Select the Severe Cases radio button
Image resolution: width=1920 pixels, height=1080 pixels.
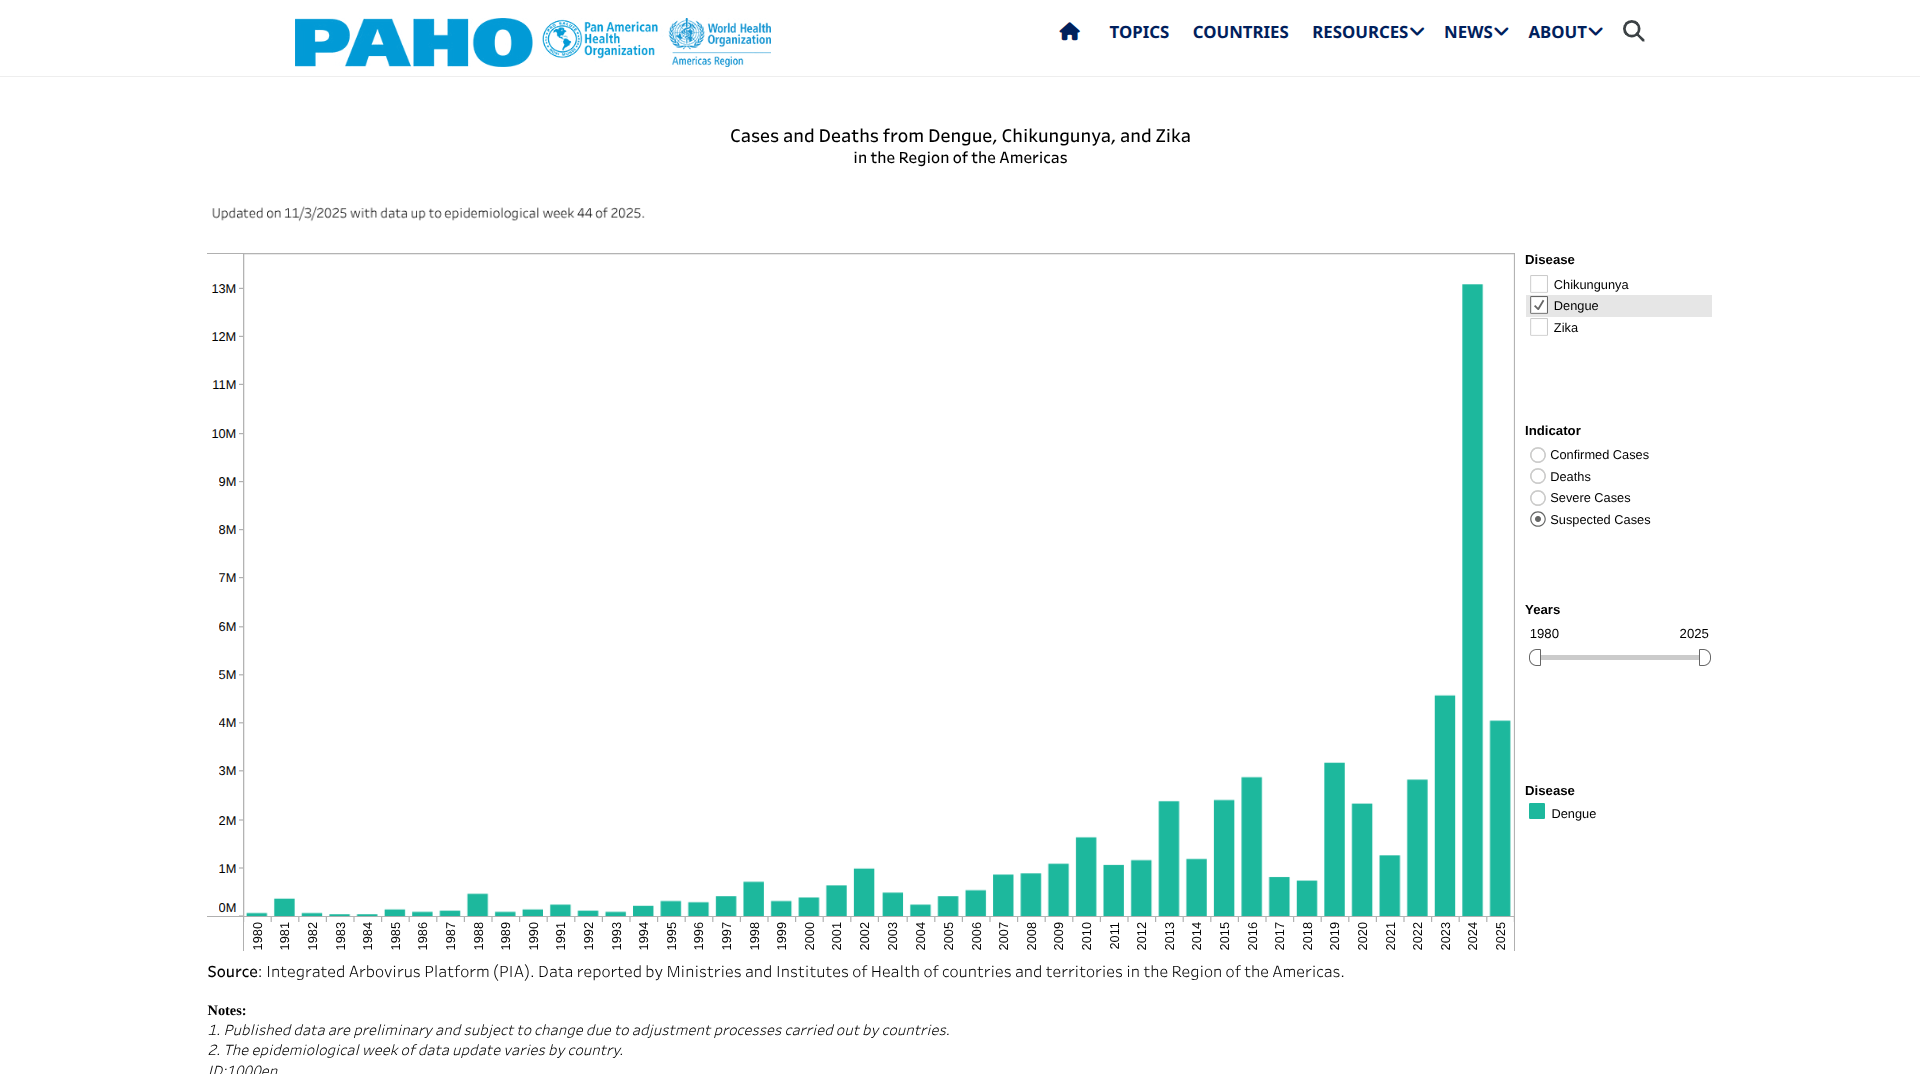pyautogui.click(x=1538, y=498)
